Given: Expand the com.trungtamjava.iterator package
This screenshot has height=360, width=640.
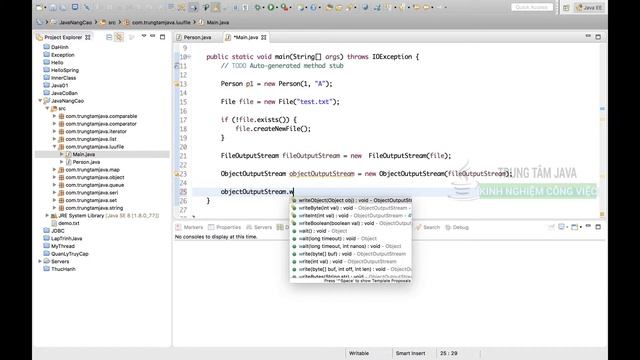Looking at the screenshot, I should [54, 131].
